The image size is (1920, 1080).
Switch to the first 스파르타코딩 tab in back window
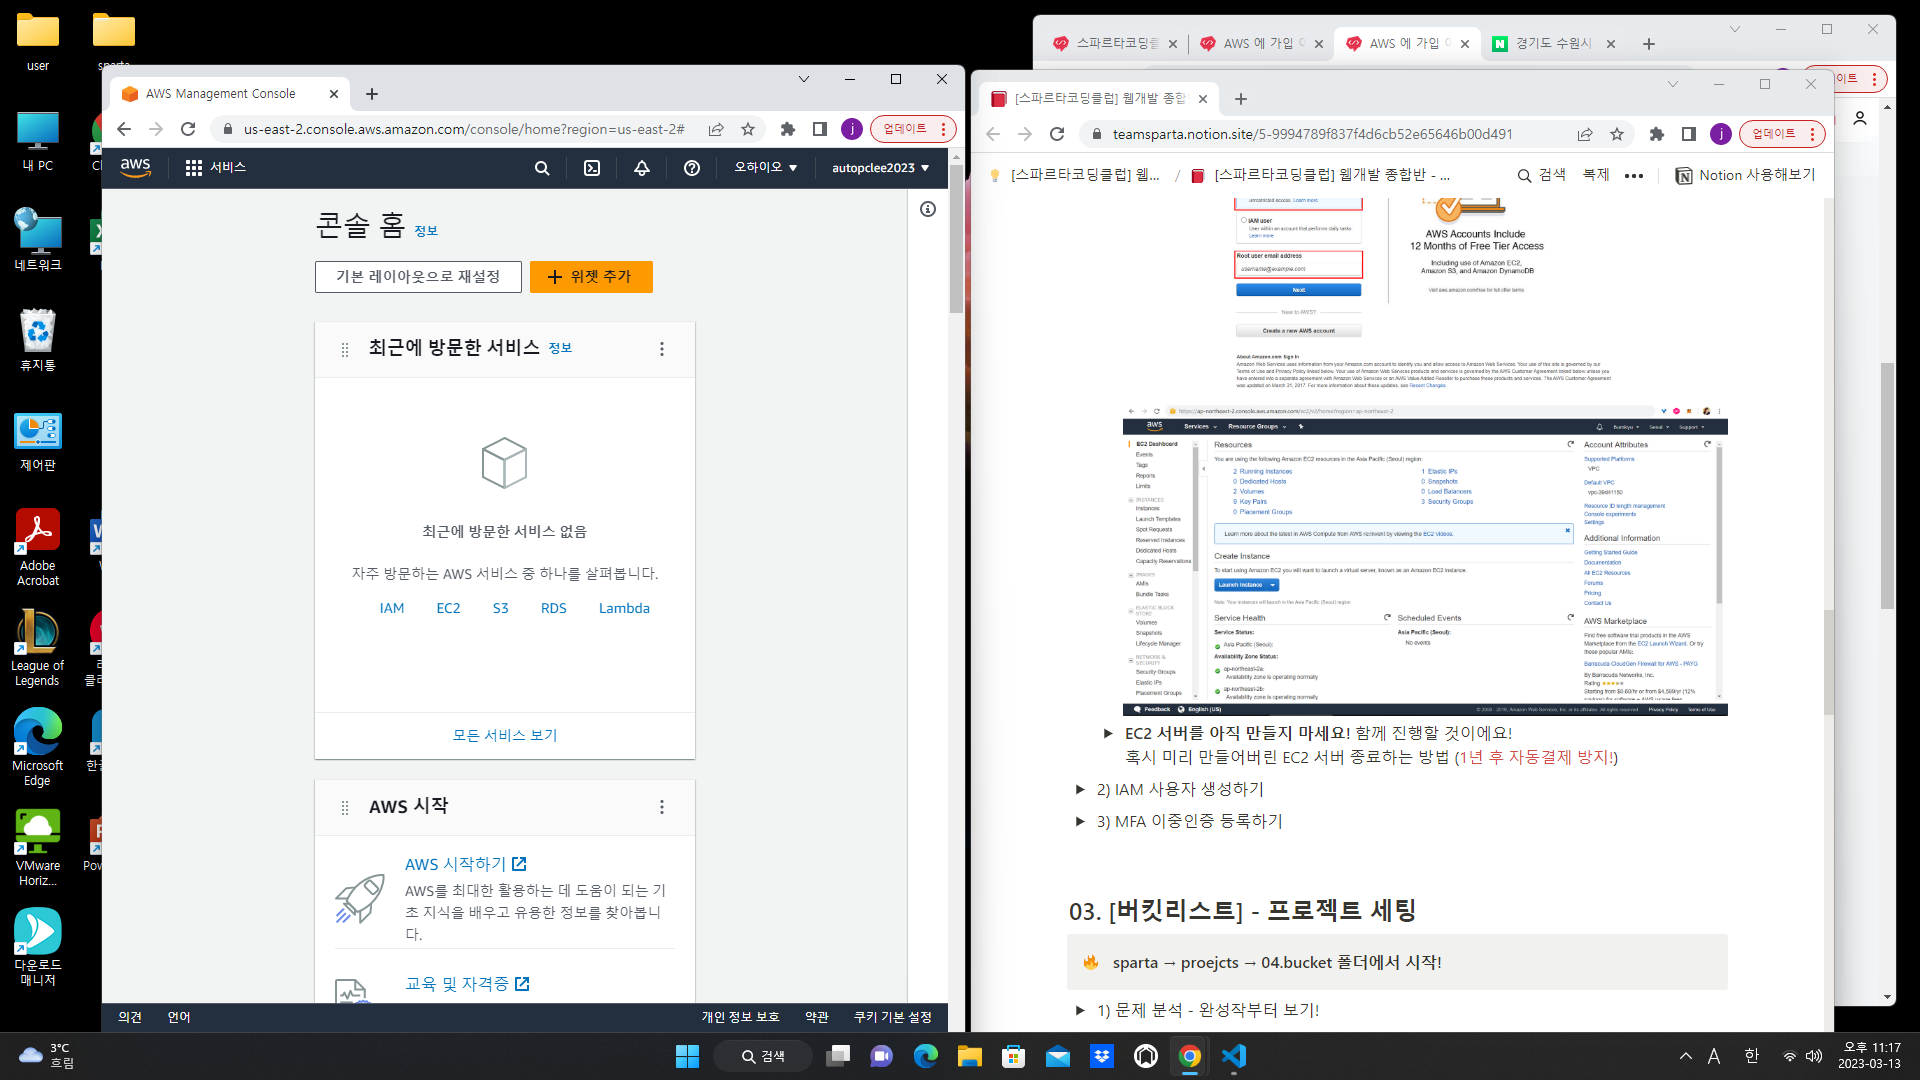coord(1117,43)
